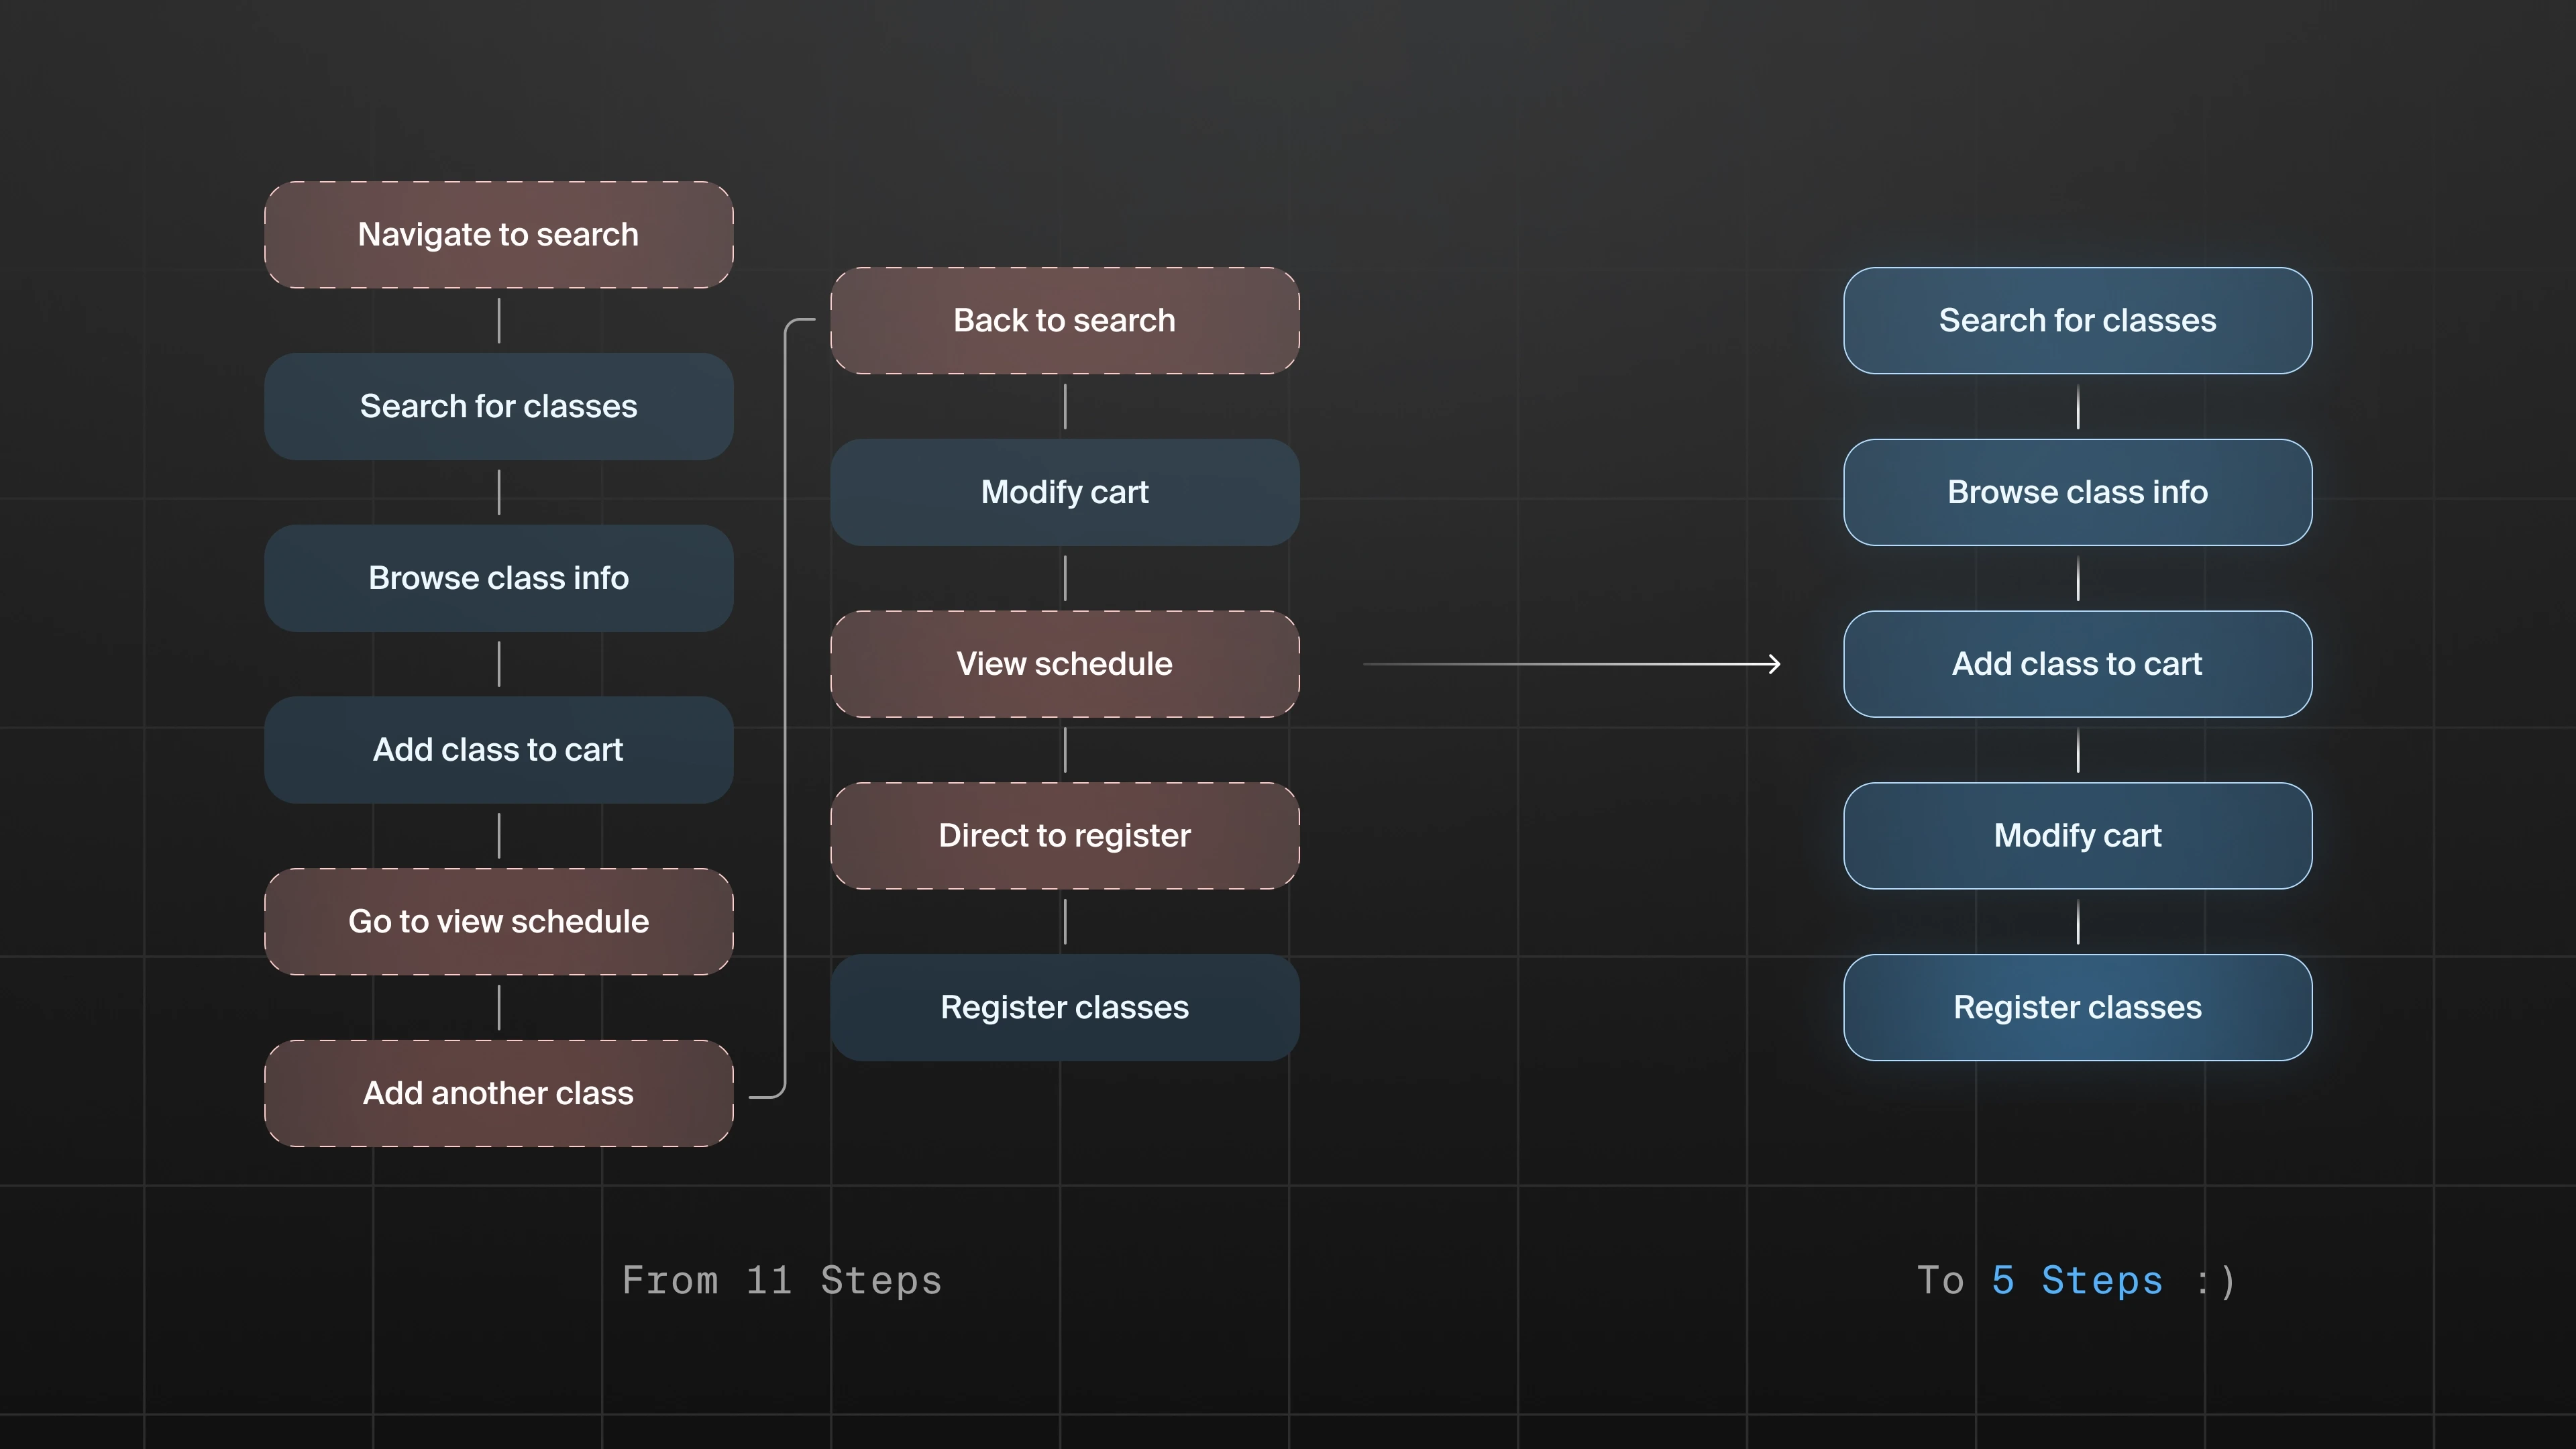
Task: Select the glowing Register classes step
Action: pos(2077,1008)
